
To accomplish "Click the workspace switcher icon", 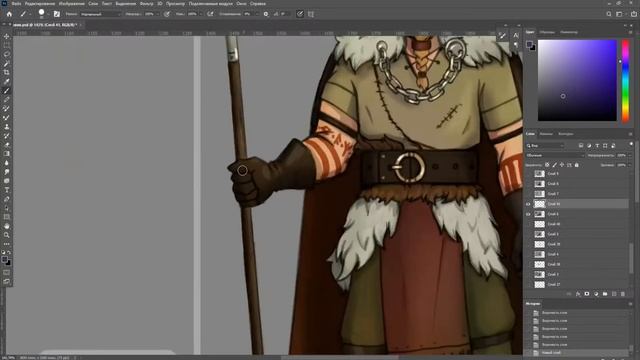I will click(619, 14).
